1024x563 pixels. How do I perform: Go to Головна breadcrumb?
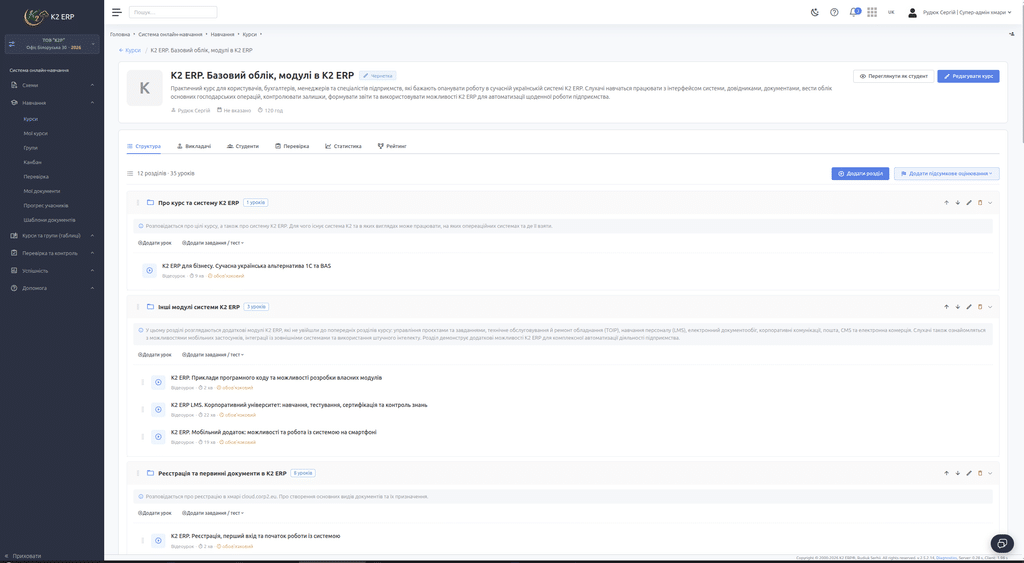120,34
